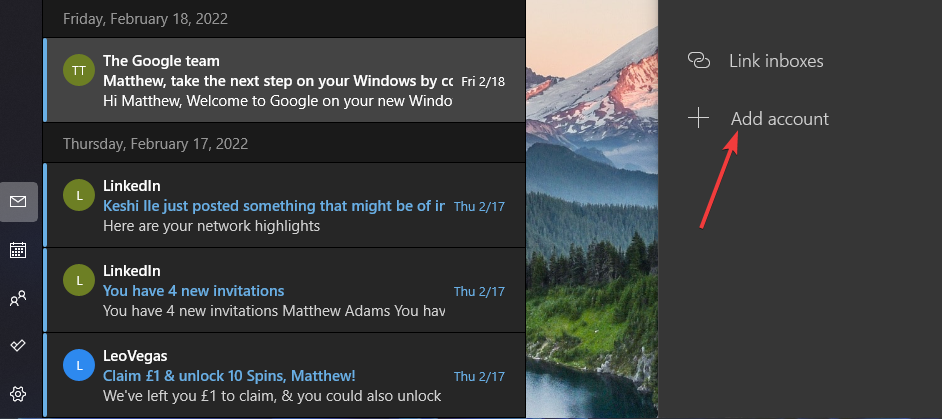Click the plus icon beside Add account
Viewport: 942px width, 419px height.
(699, 119)
